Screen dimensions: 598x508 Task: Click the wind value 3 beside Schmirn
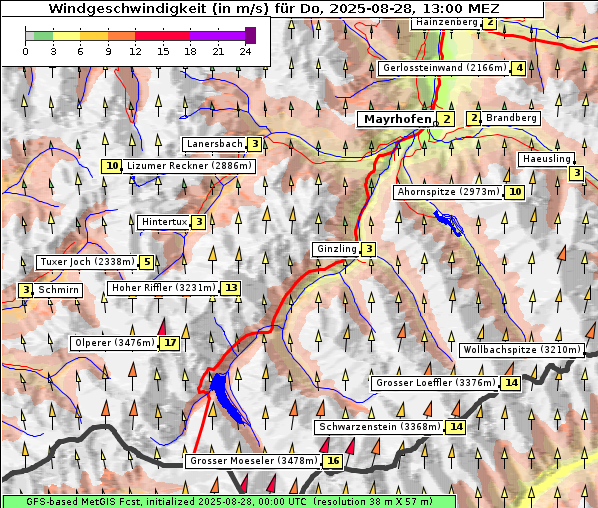pyautogui.click(x=25, y=290)
